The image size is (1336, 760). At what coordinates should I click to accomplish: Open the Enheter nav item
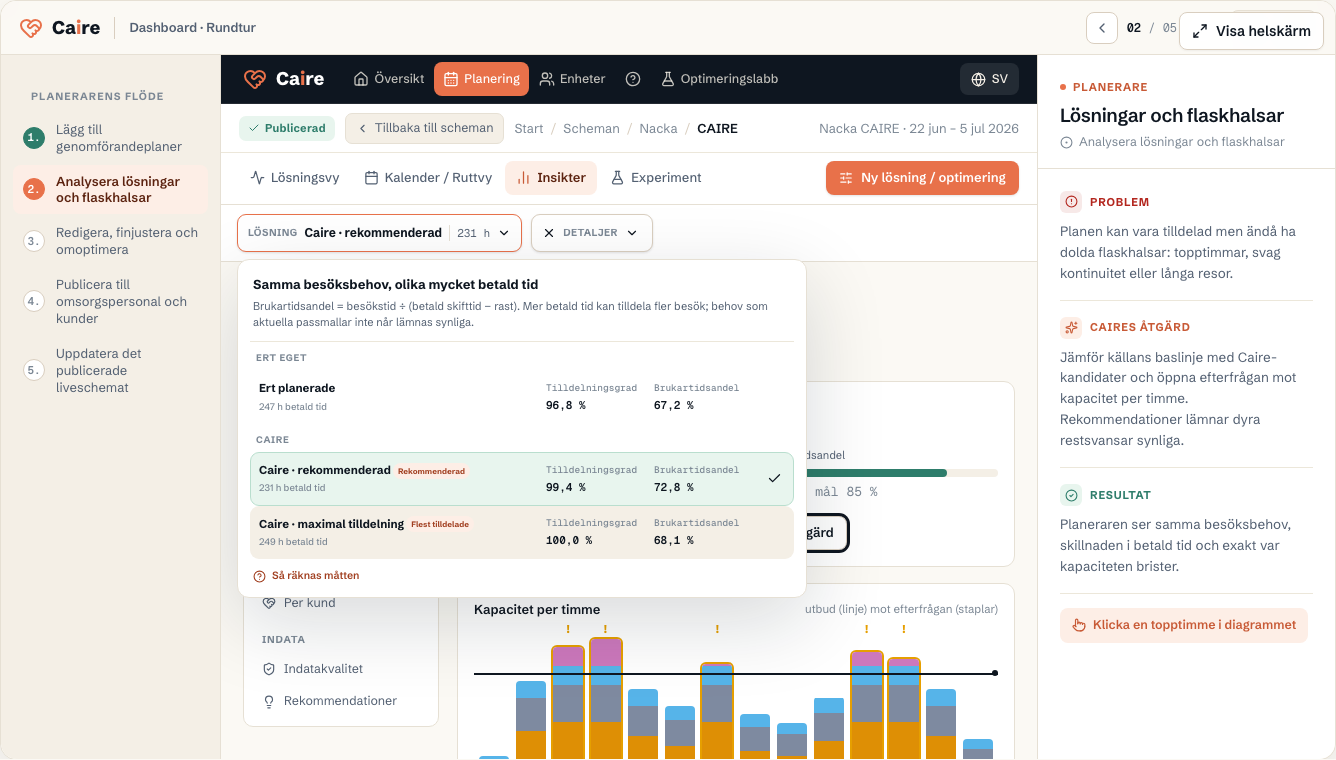click(572, 79)
